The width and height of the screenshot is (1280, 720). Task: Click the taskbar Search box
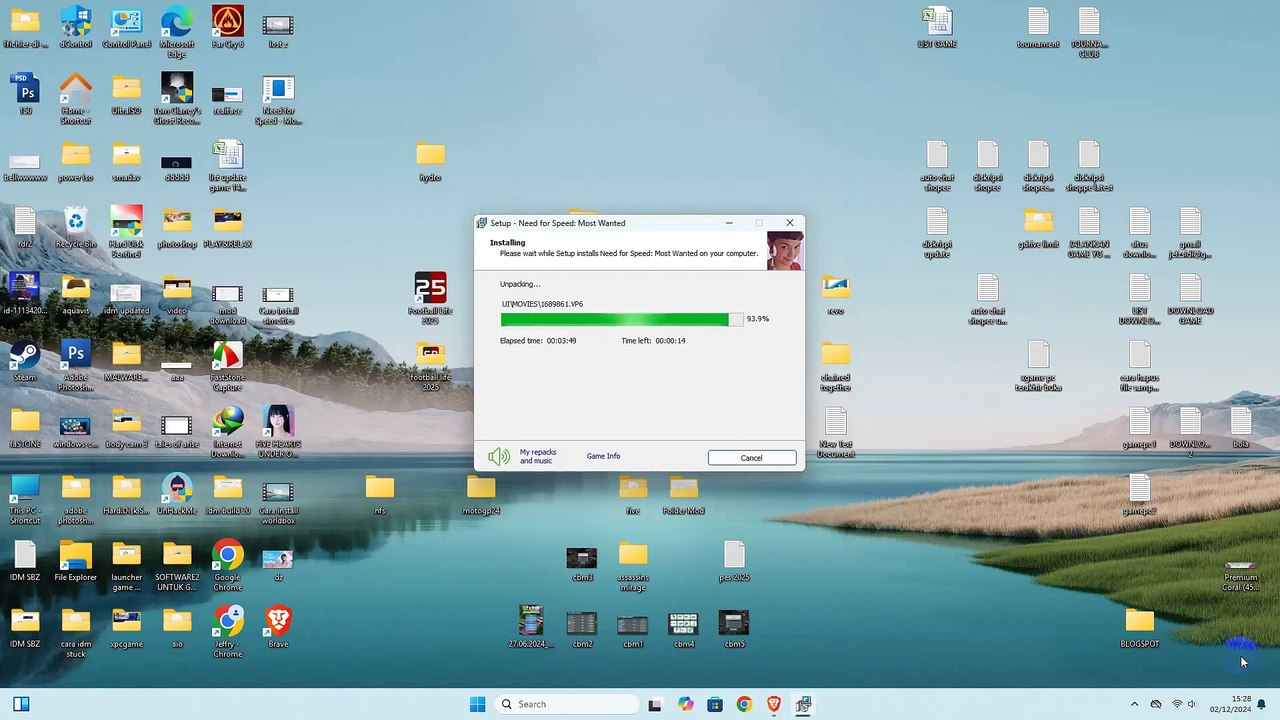[x=566, y=704]
